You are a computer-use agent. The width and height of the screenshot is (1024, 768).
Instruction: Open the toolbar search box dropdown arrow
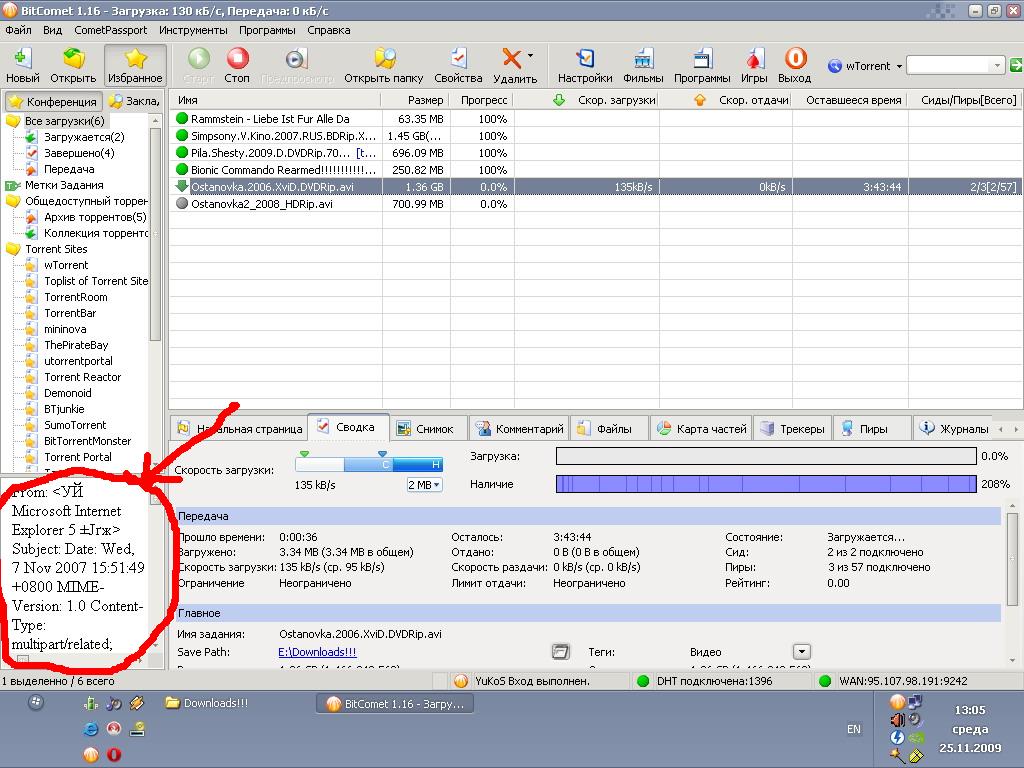coord(997,65)
